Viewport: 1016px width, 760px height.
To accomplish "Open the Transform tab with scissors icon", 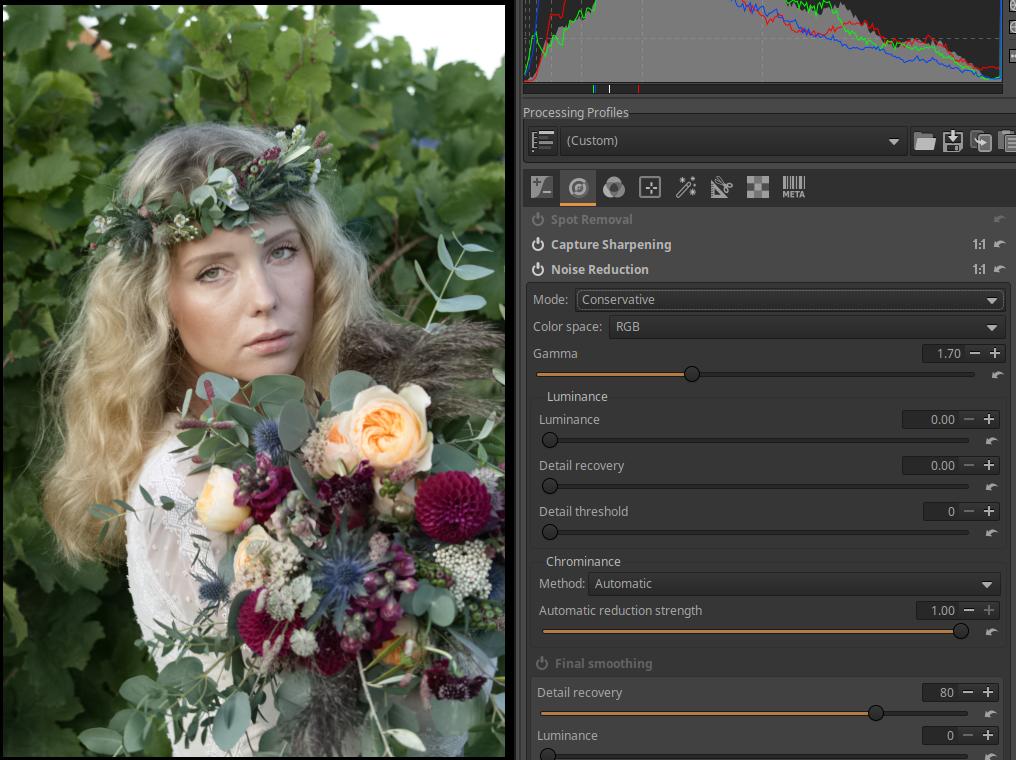I will point(722,187).
